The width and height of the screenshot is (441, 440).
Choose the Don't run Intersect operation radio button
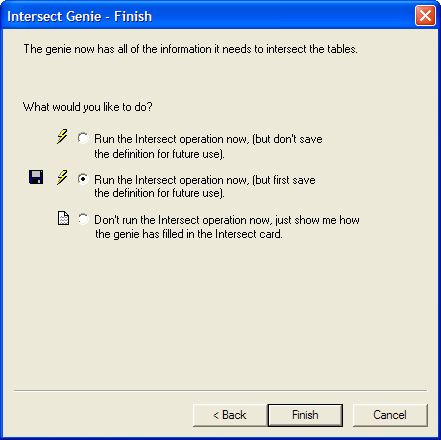click(83, 219)
